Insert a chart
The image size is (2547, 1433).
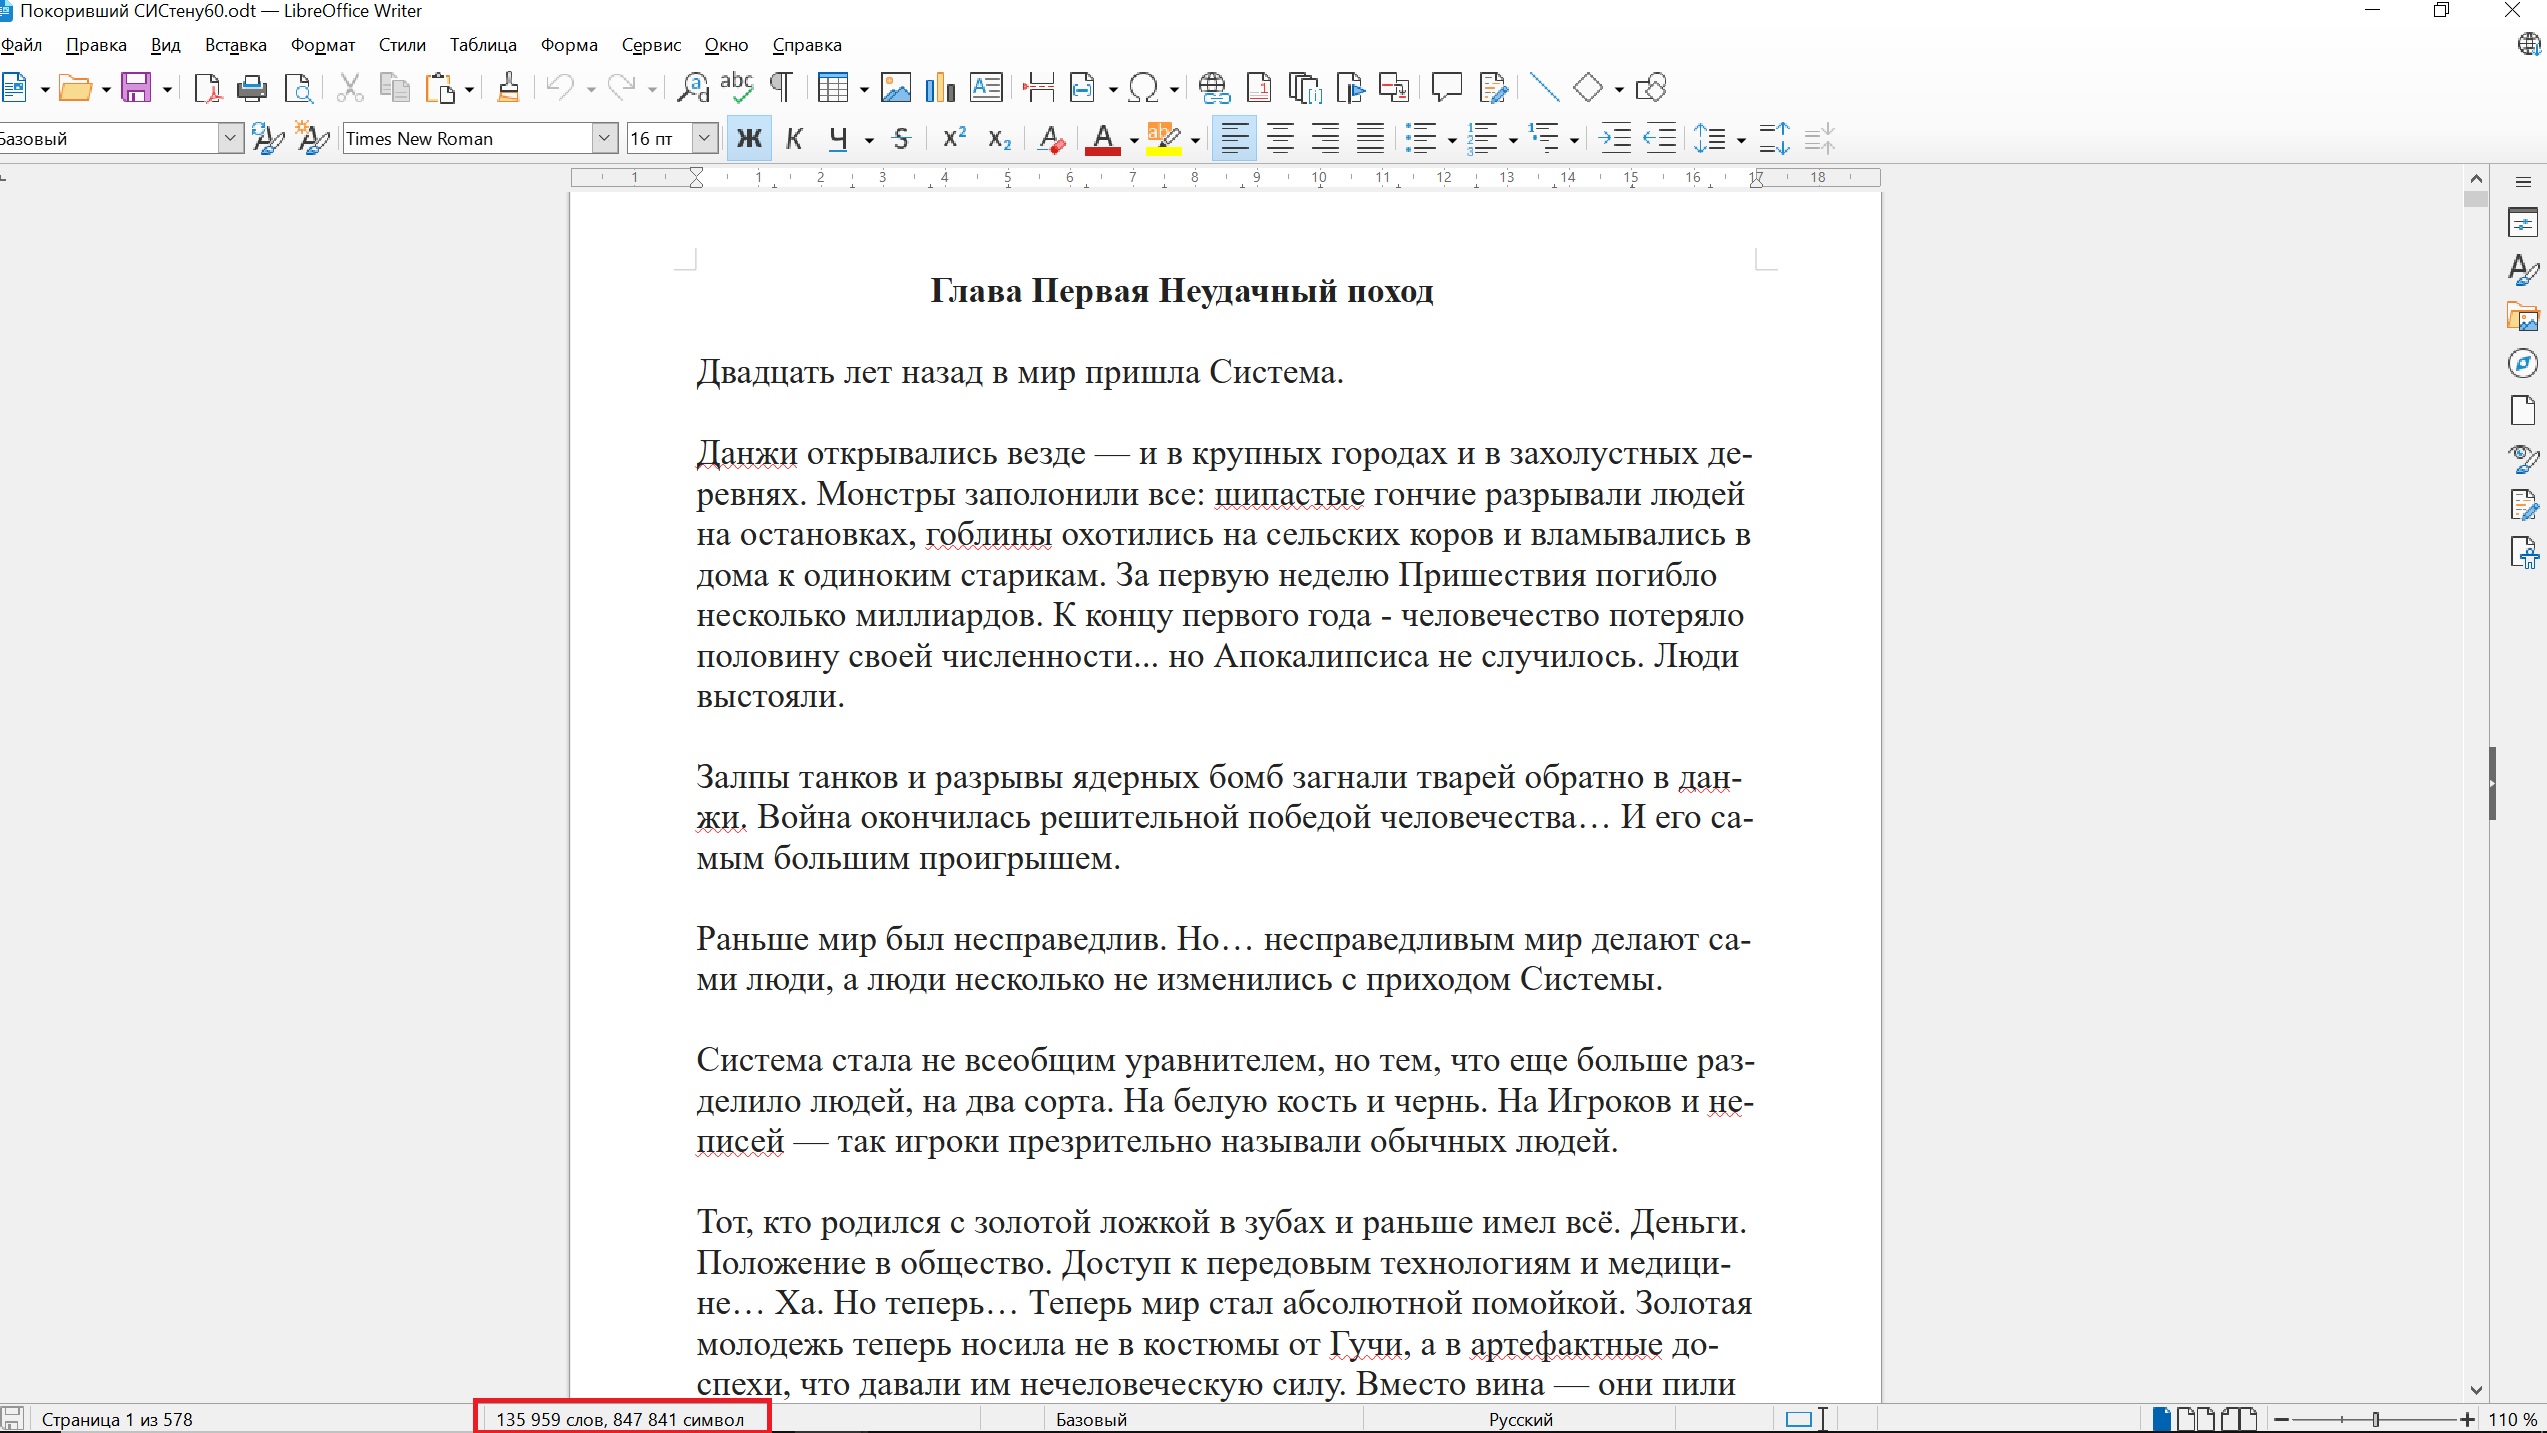[940, 88]
